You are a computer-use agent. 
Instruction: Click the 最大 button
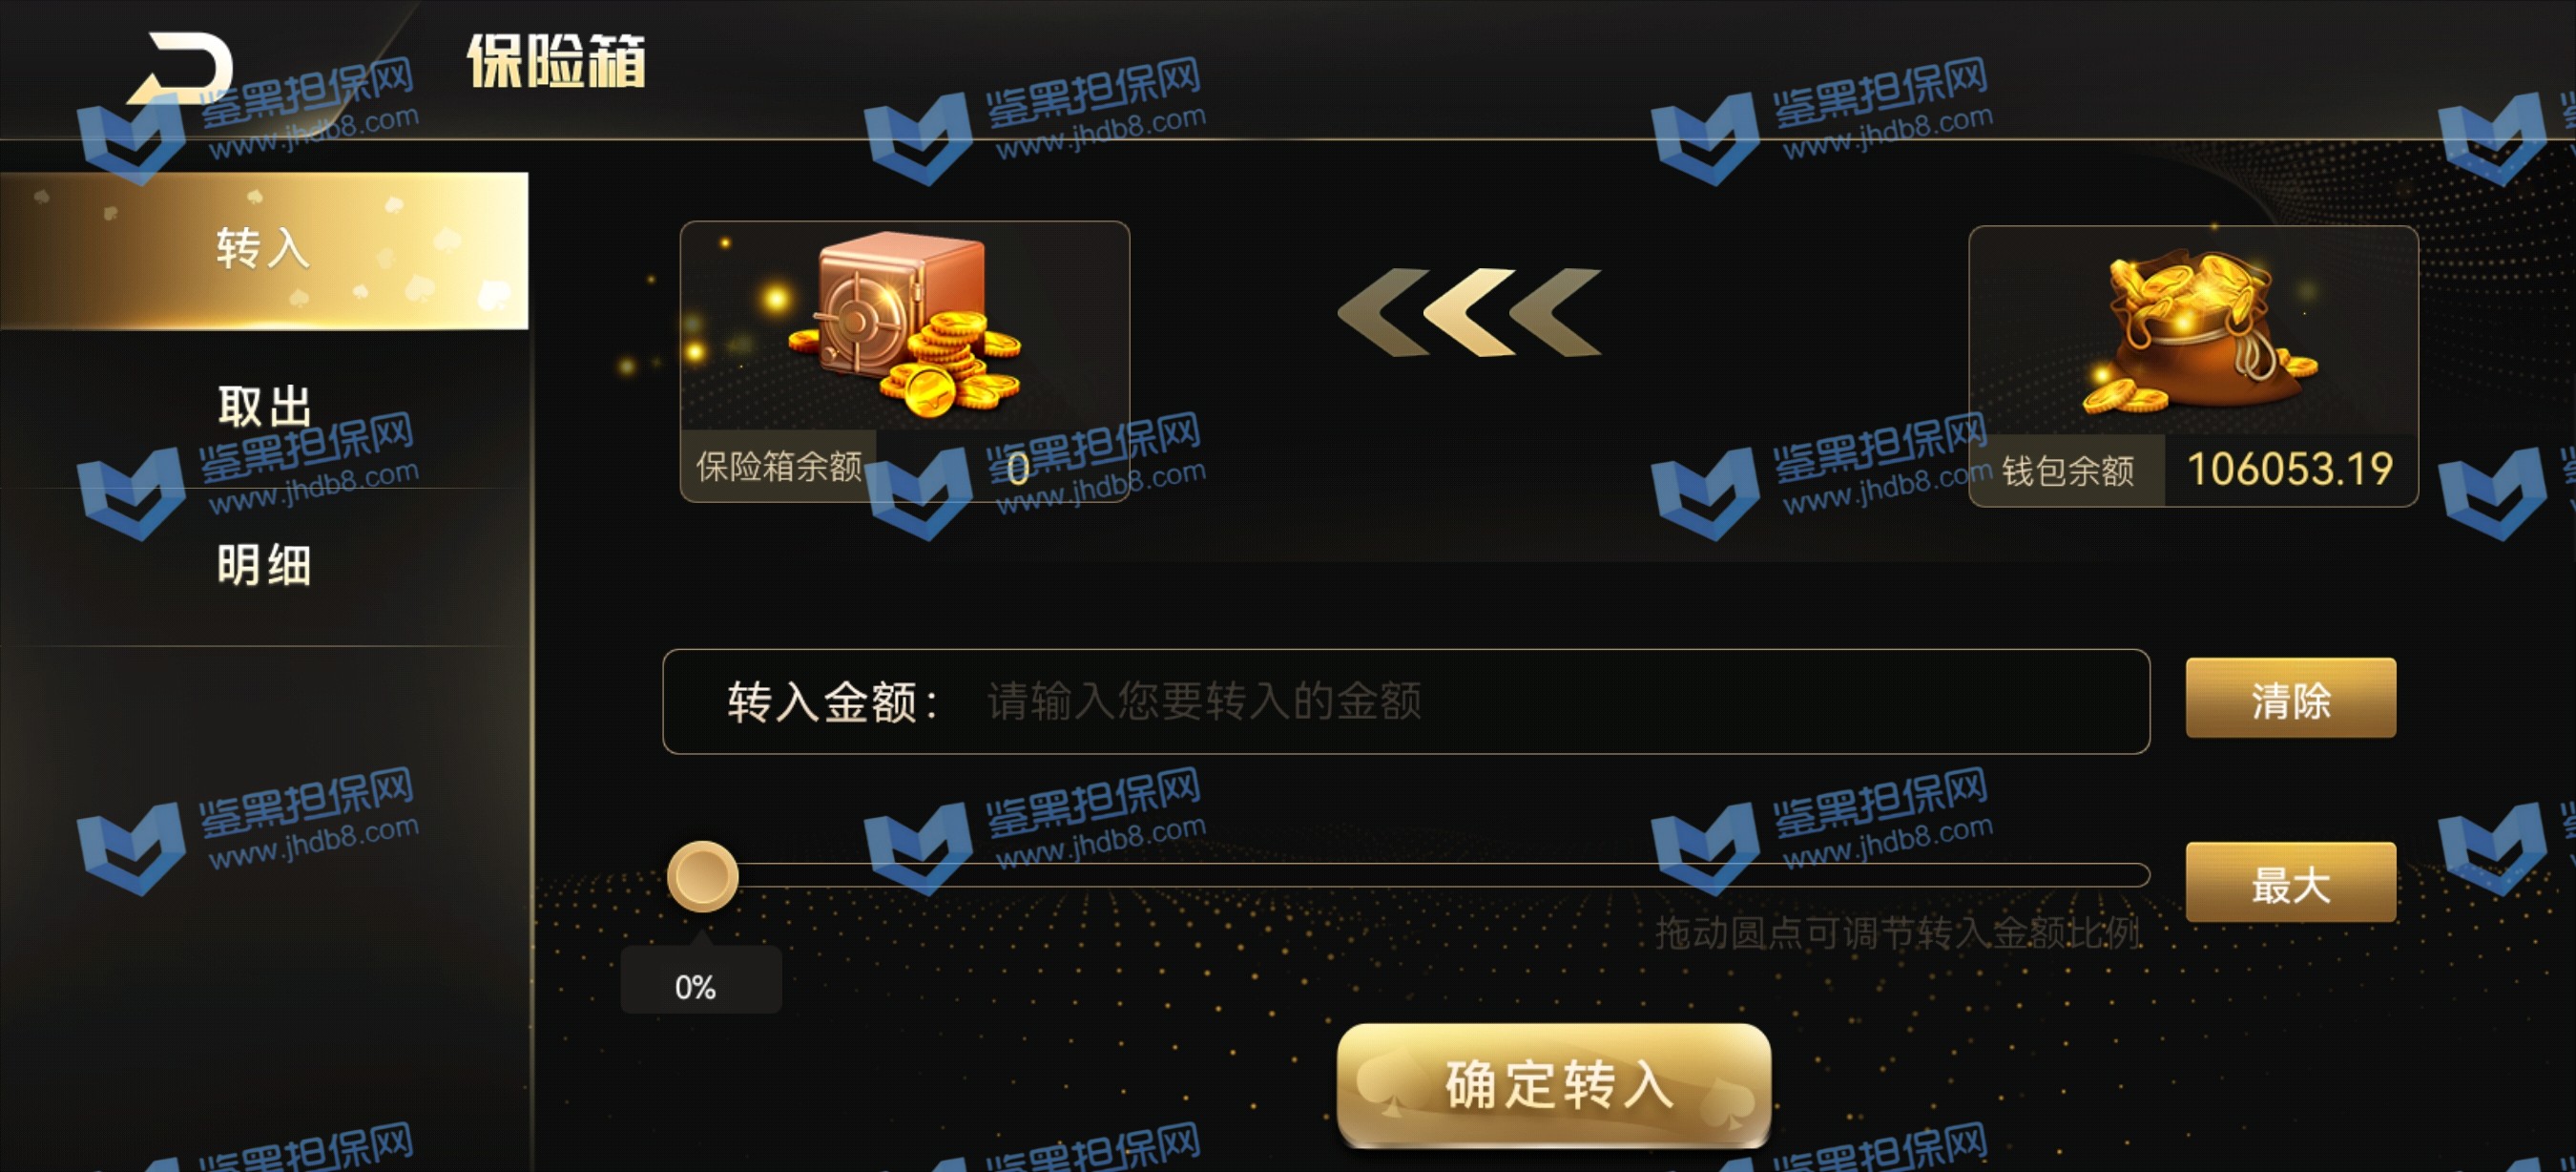pos(2290,882)
